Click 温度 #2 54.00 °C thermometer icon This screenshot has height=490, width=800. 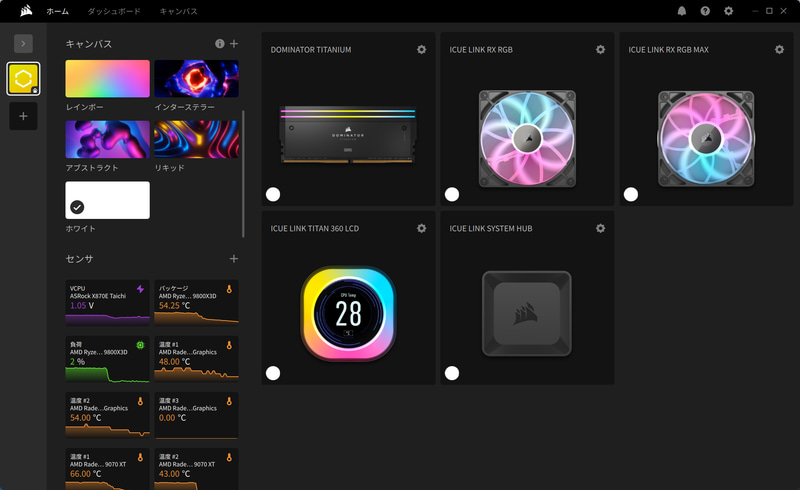coord(140,401)
